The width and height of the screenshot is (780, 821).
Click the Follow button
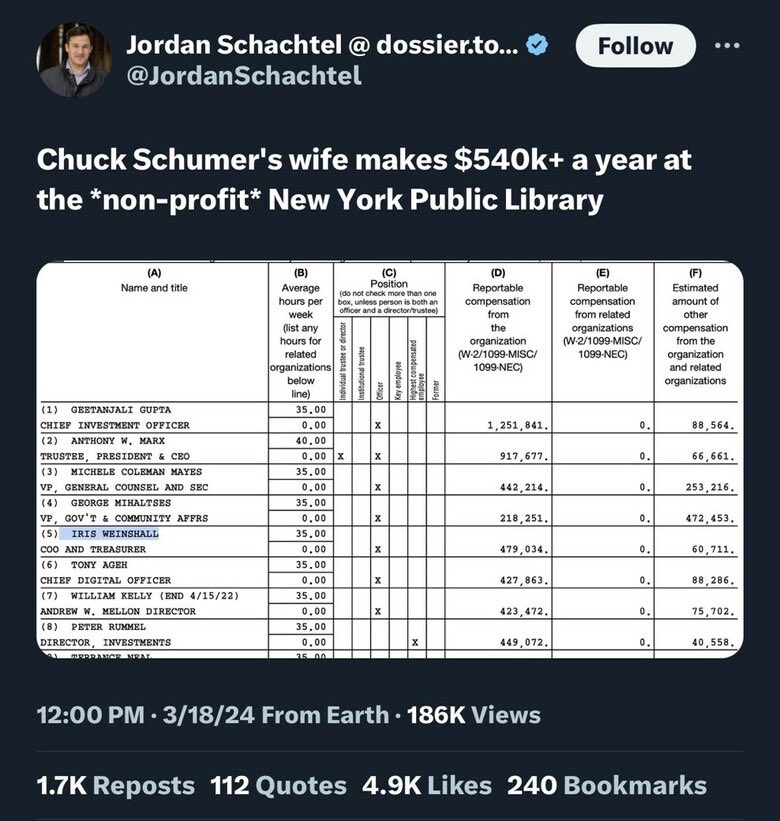tap(635, 46)
